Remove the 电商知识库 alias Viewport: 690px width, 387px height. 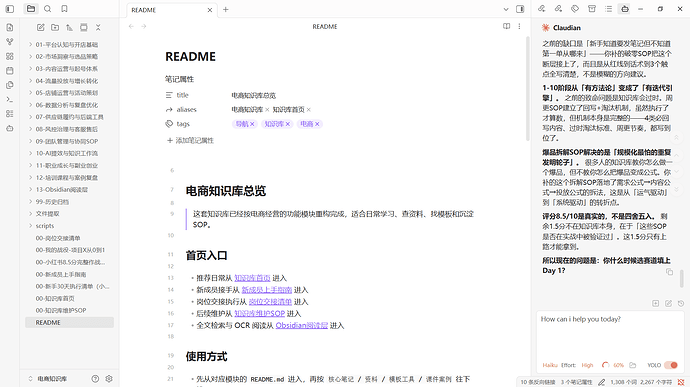(267, 110)
